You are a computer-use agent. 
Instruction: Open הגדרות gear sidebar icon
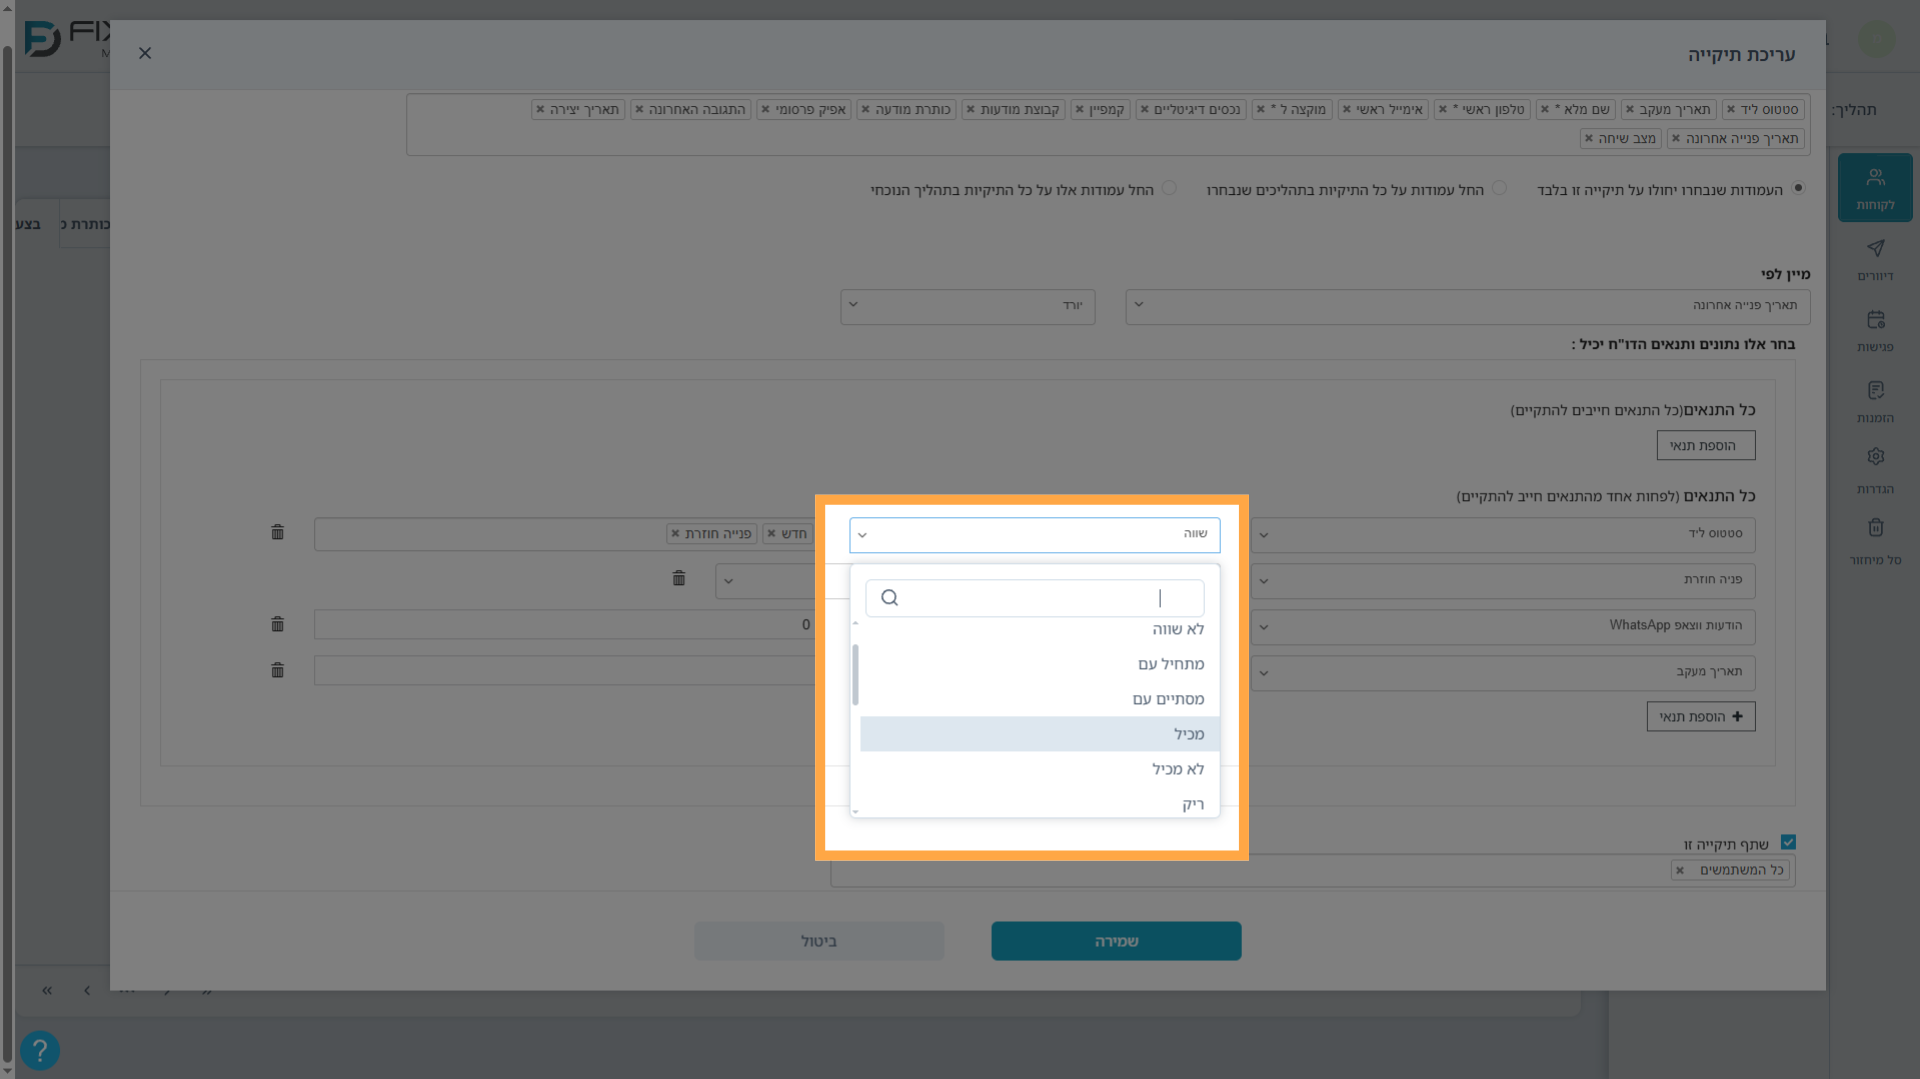tap(1875, 470)
